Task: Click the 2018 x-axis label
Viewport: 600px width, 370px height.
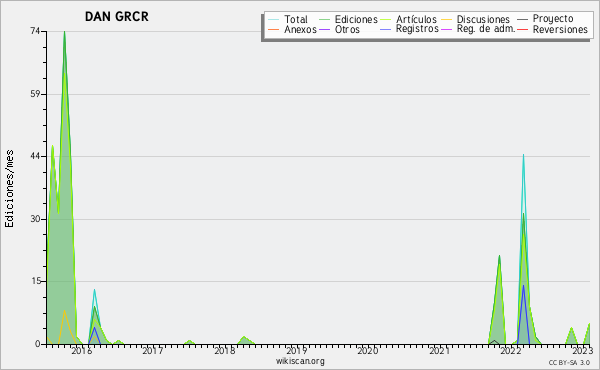Action: (225, 350)
